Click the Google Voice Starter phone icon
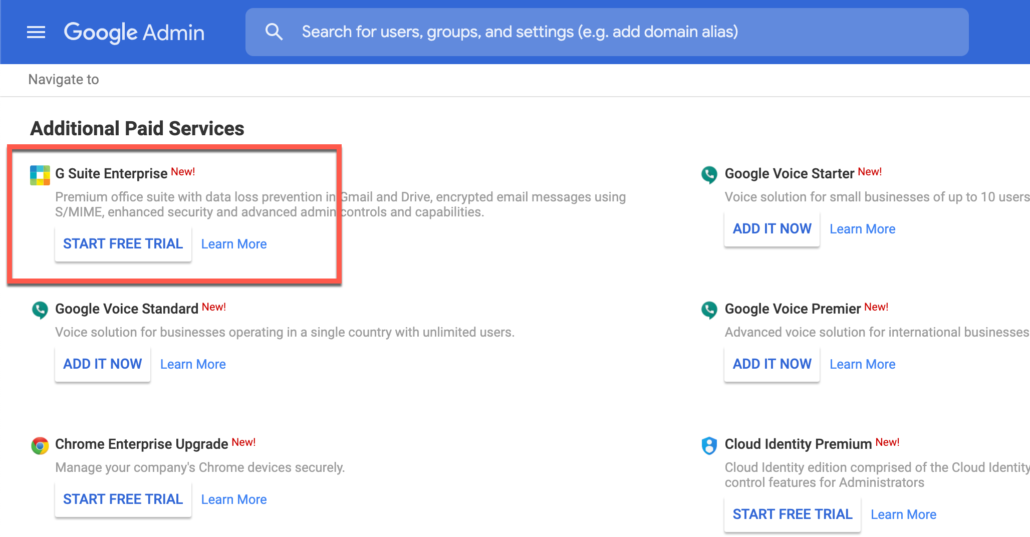This screenshot has width=1030, height=537. coord(709,174)
